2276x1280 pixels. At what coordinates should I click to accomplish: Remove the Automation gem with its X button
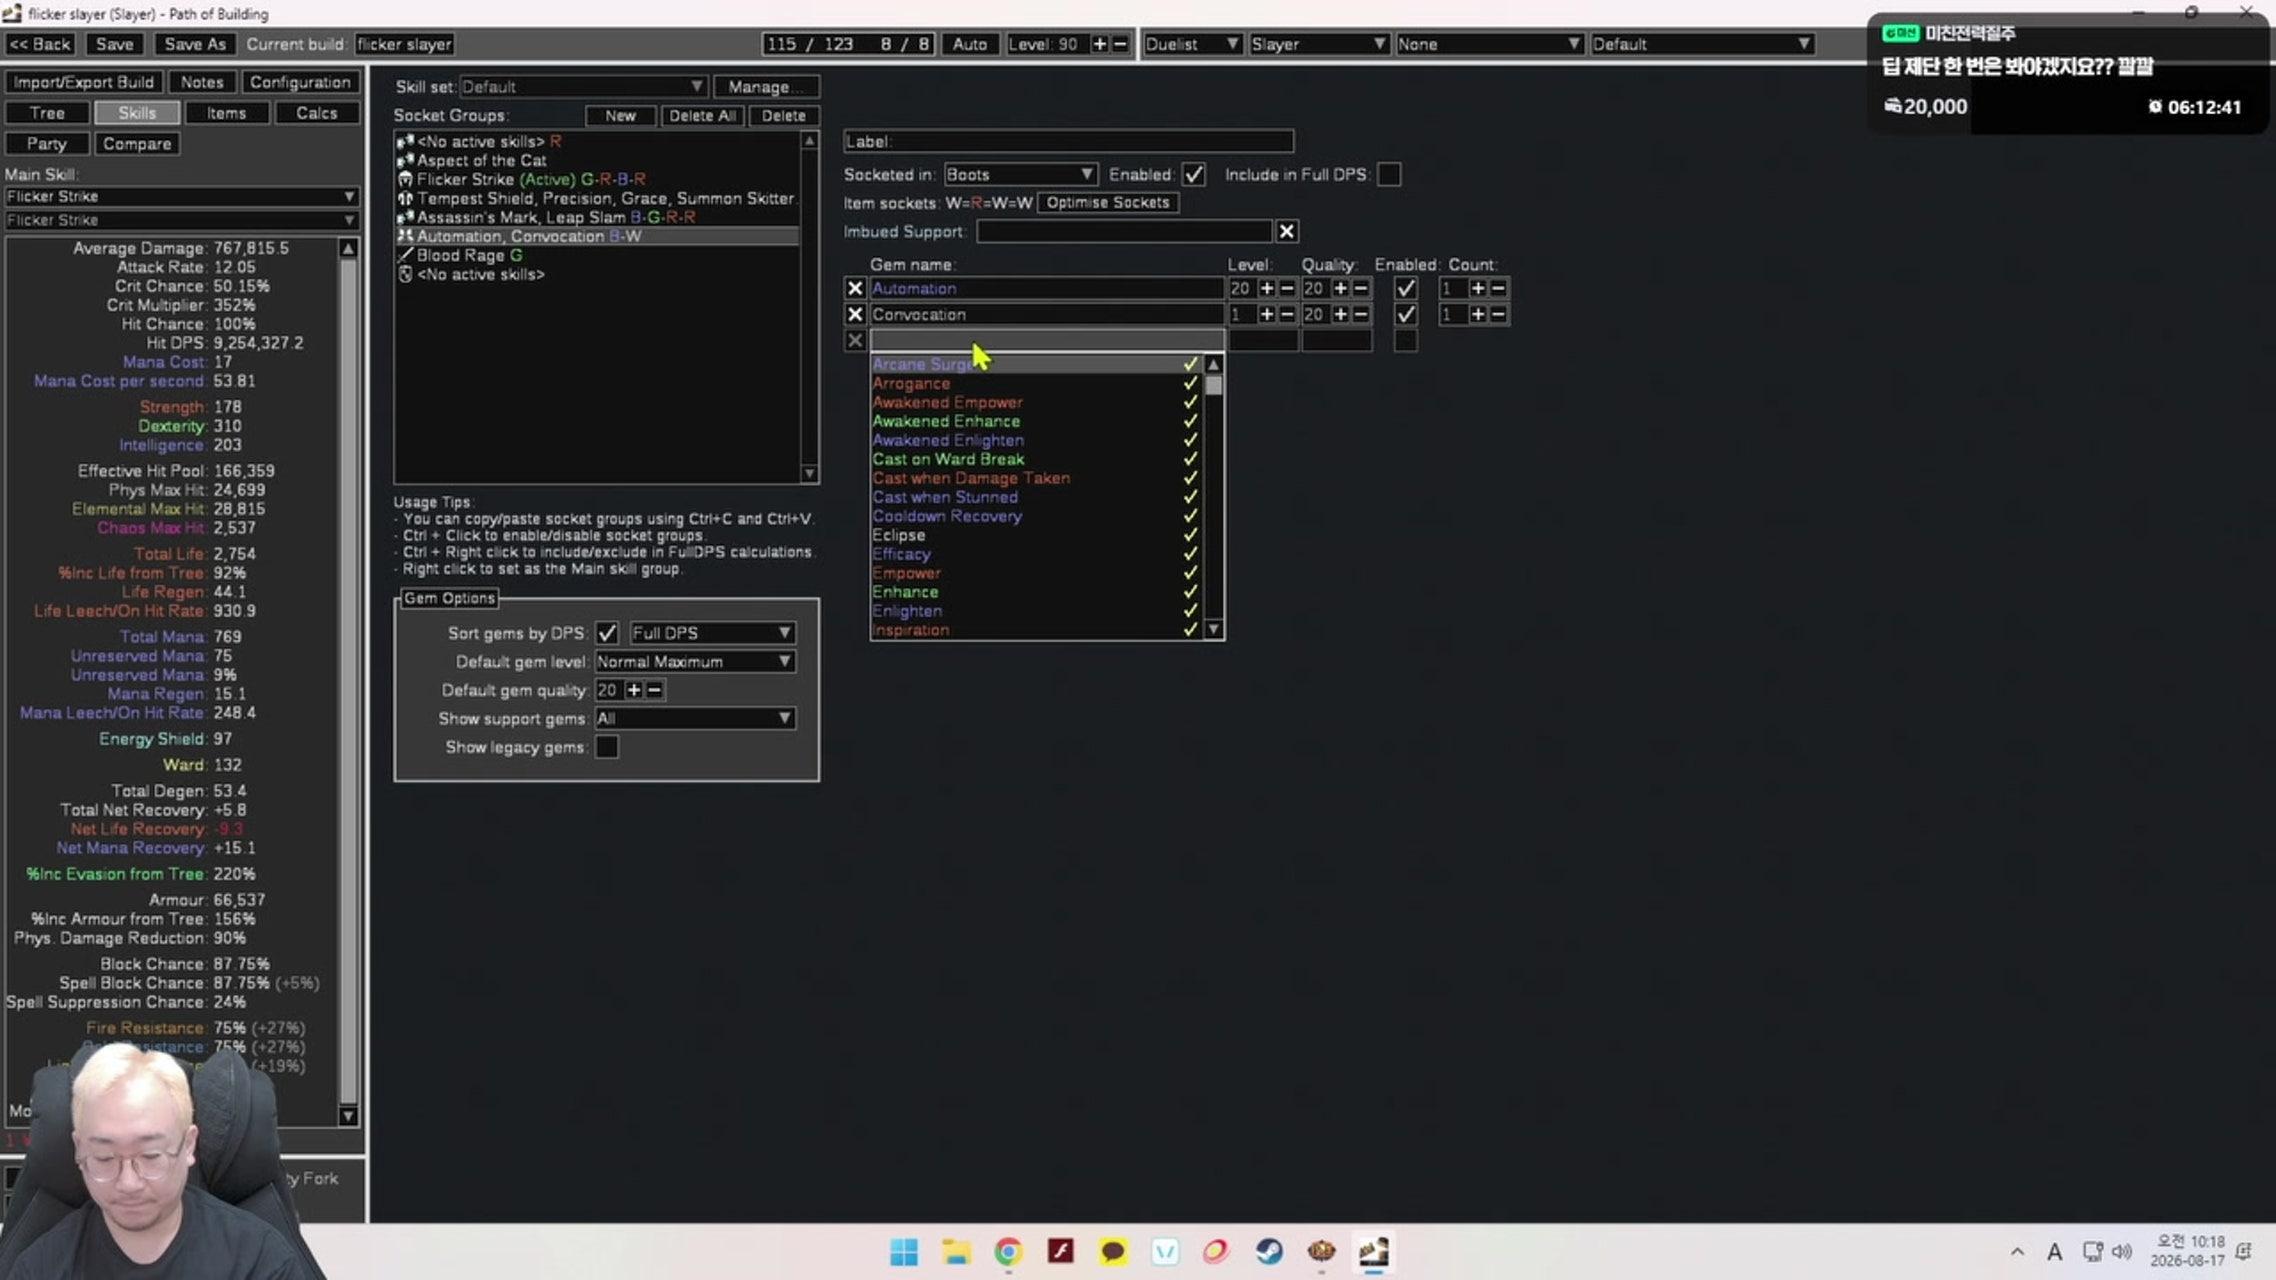(855, 288)
